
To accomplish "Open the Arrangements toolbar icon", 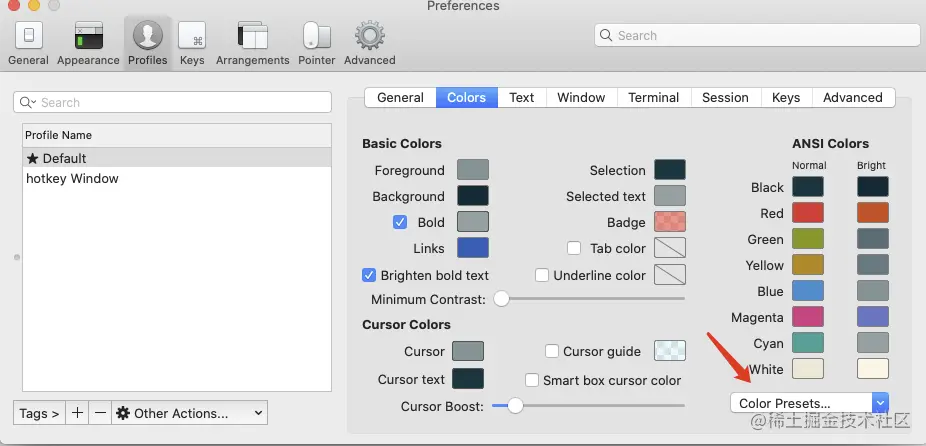I will [253, 35].
